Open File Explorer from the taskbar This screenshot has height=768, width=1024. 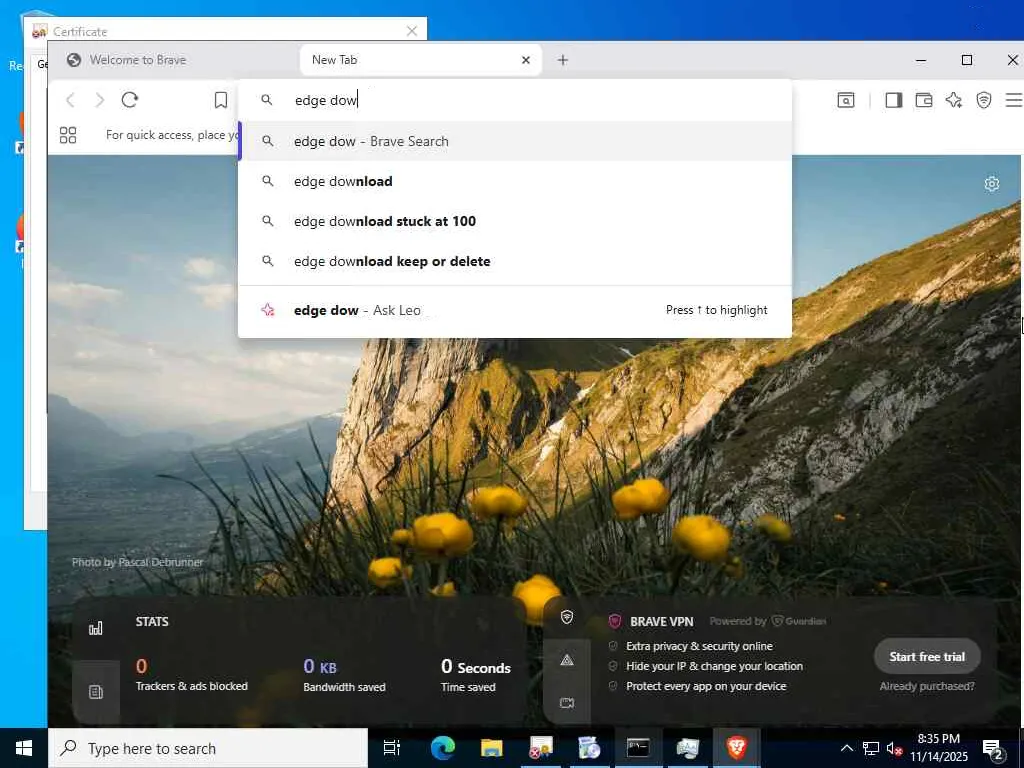pyautogui.click(x=492, y=748)
